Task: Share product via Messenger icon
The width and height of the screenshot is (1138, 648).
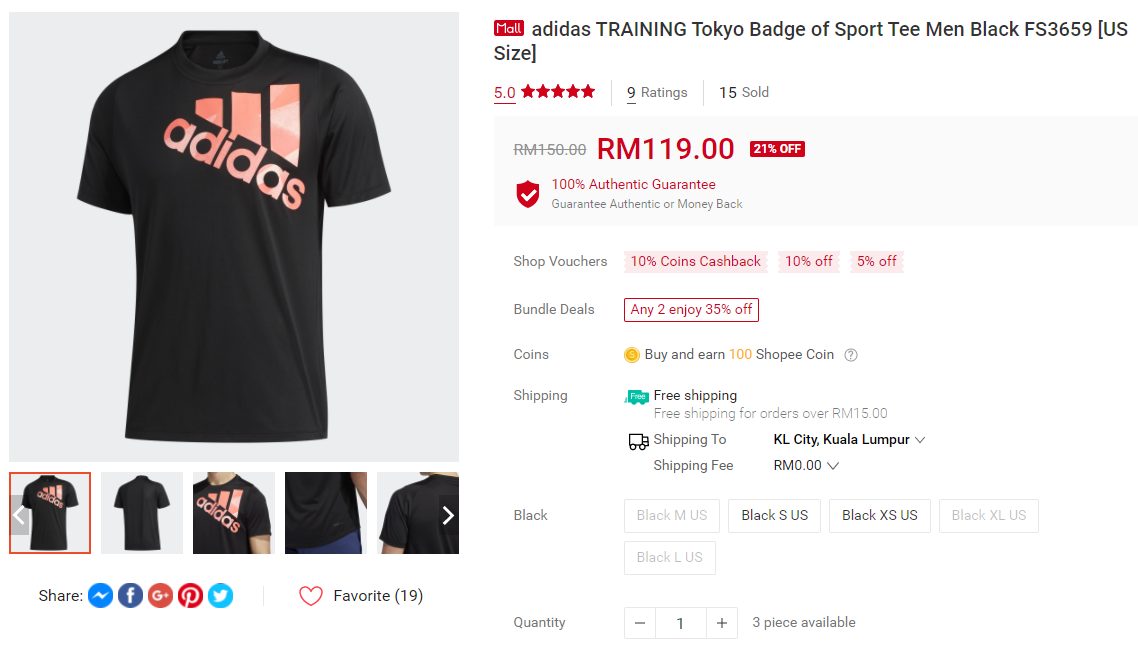Action: (100, 596)
